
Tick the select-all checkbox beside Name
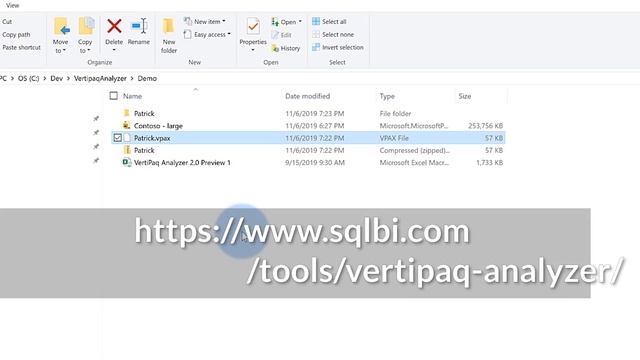(x=113, y=96)
